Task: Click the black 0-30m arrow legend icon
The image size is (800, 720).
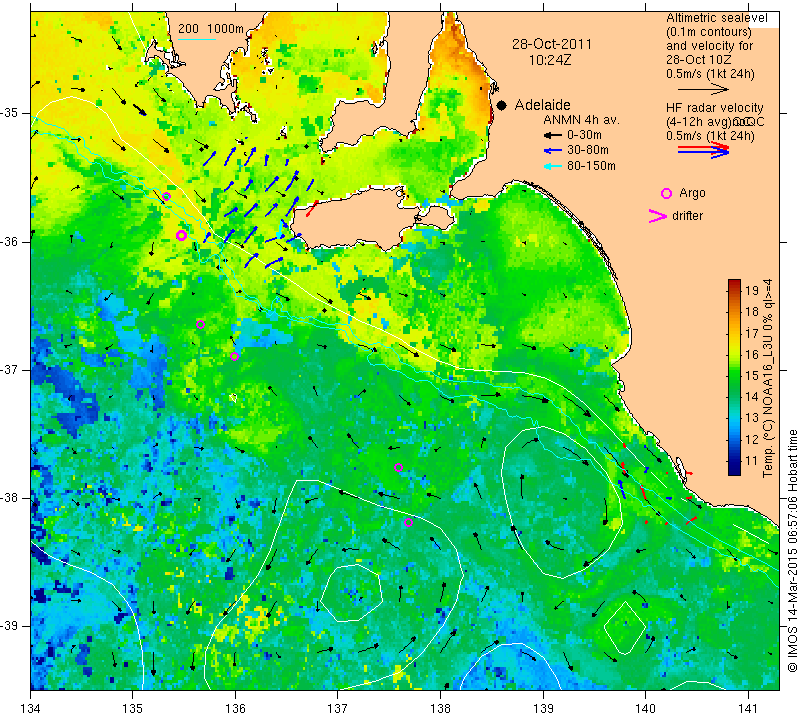Action: pos(552,136)
